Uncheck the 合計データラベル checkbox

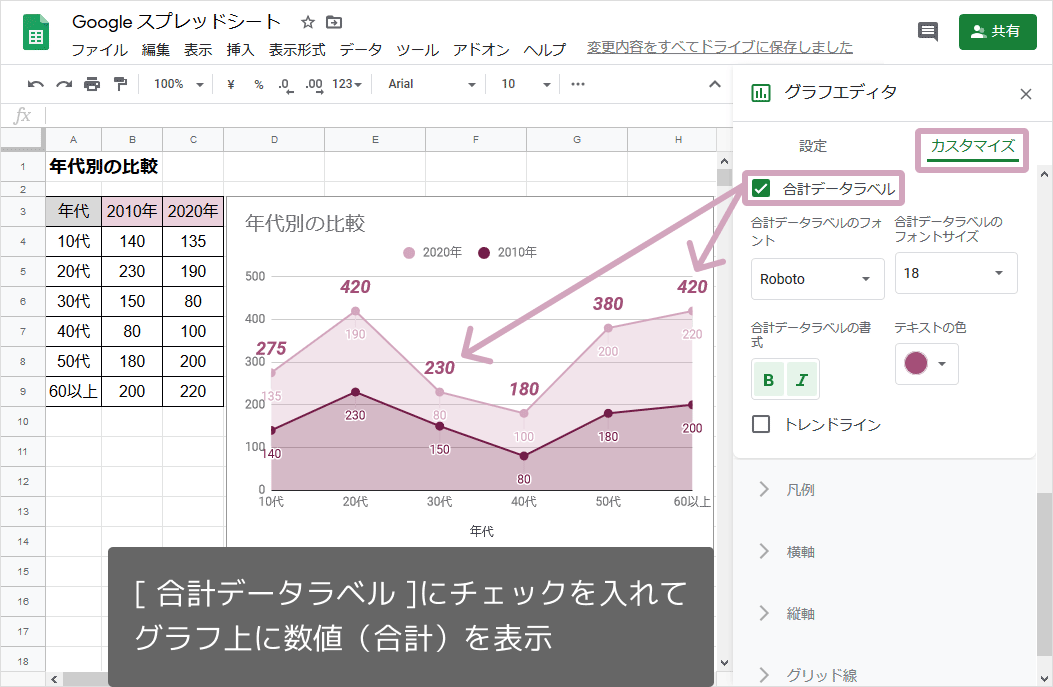(x=762, y=188)
